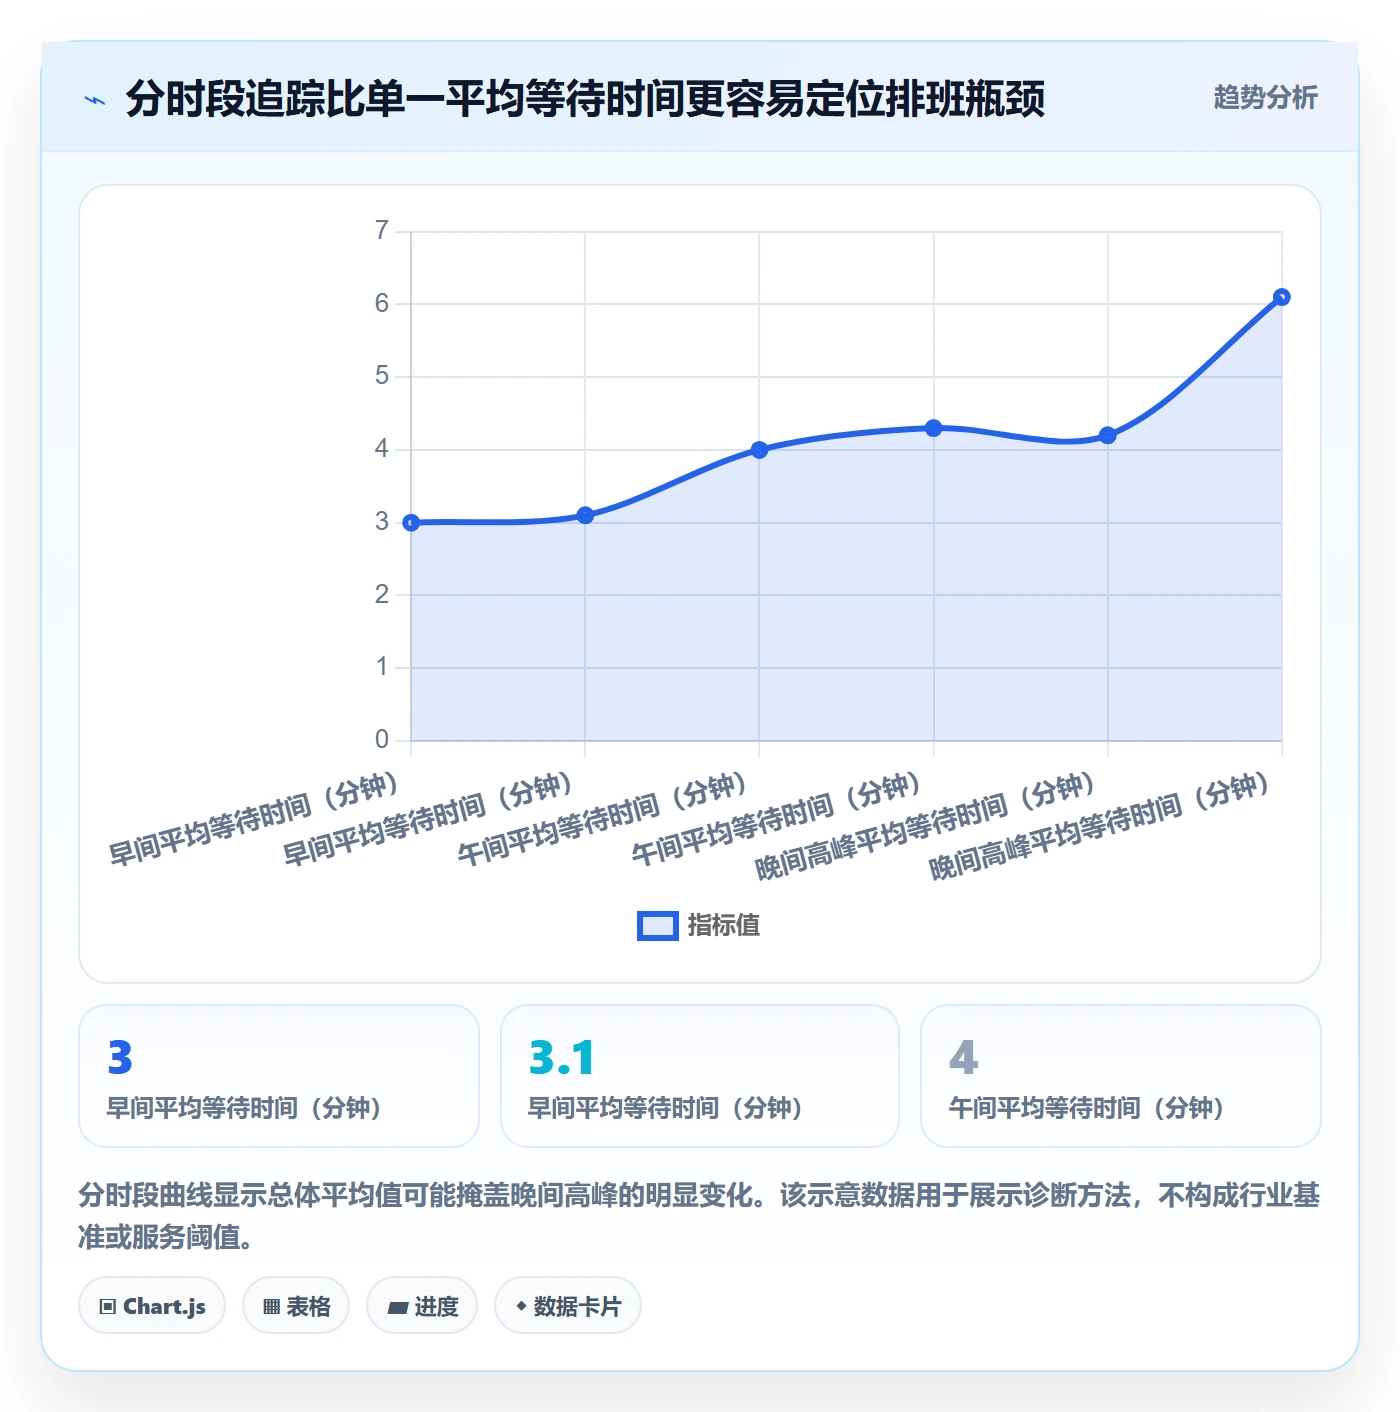This screenshot has height=1412, width=1400.
Task: Select the chart data point at value 4
Action: click(x=759, y=450)
